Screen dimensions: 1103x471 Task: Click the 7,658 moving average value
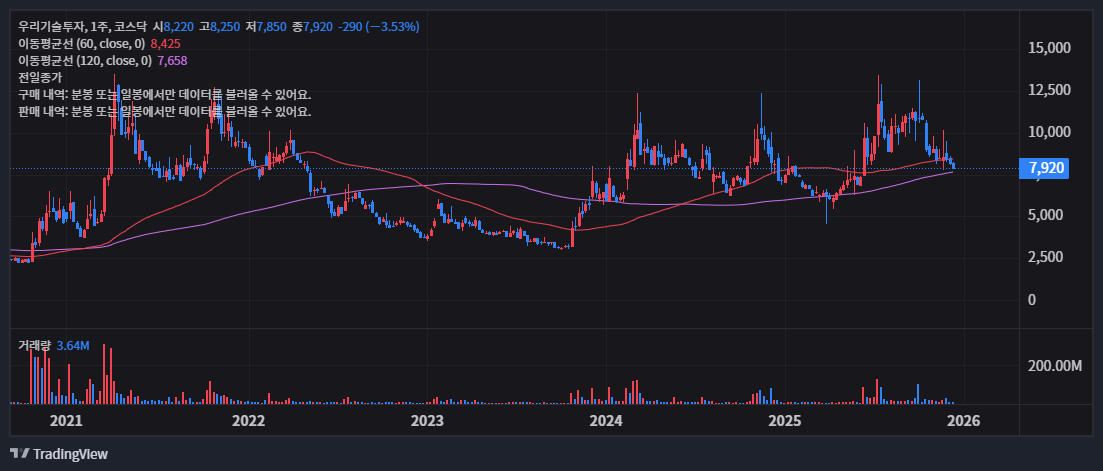coord(172,60)
